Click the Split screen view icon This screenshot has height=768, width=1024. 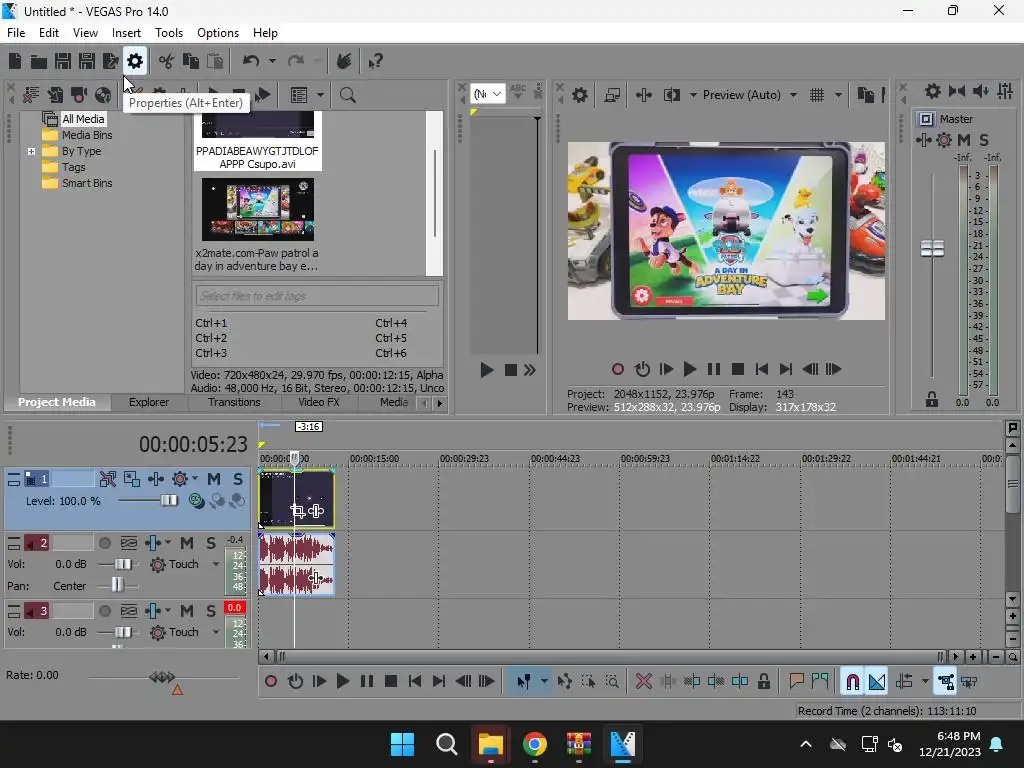pyautogui.click(x=671, y=95)
